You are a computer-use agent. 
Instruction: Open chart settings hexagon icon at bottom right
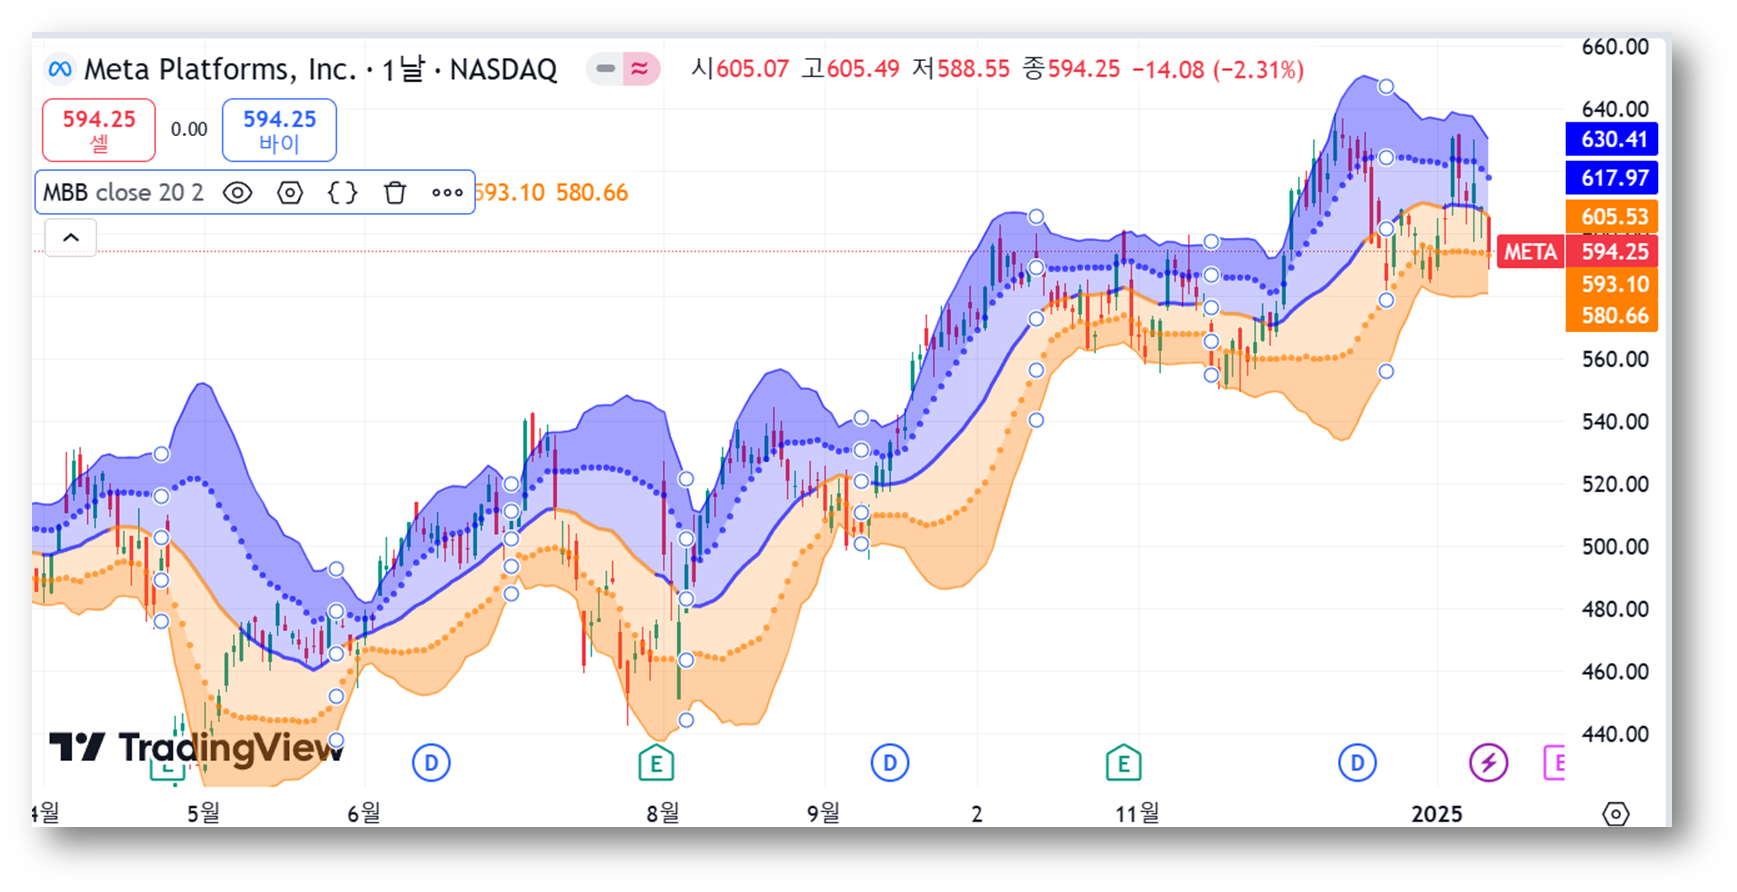pyautogui.click(x=1615, y=814)
